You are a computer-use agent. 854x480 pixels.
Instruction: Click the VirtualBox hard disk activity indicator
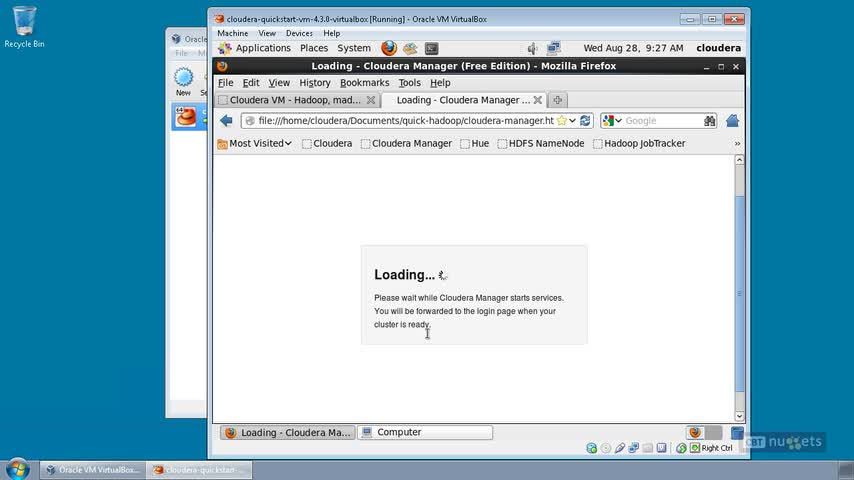click(591, 448)
